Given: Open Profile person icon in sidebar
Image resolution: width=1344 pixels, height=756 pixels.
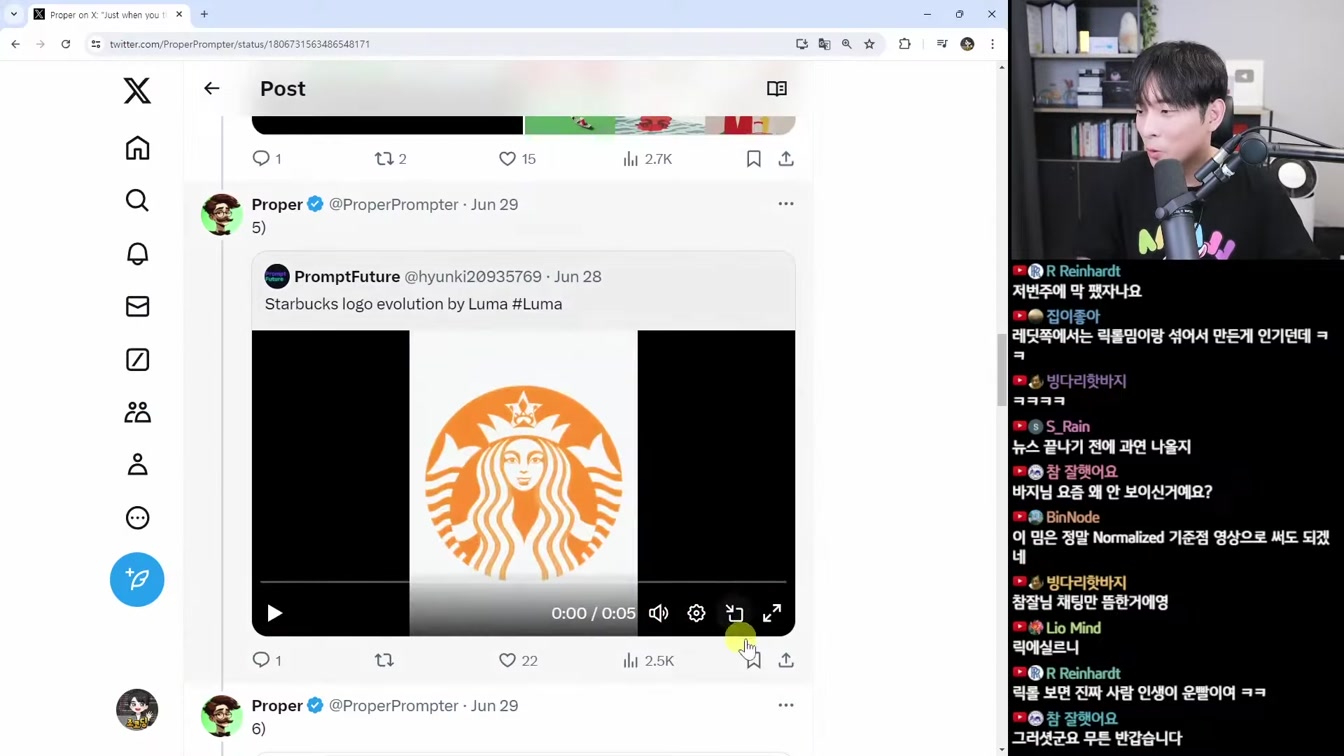Looking at the screenshot, I should 137,465.
